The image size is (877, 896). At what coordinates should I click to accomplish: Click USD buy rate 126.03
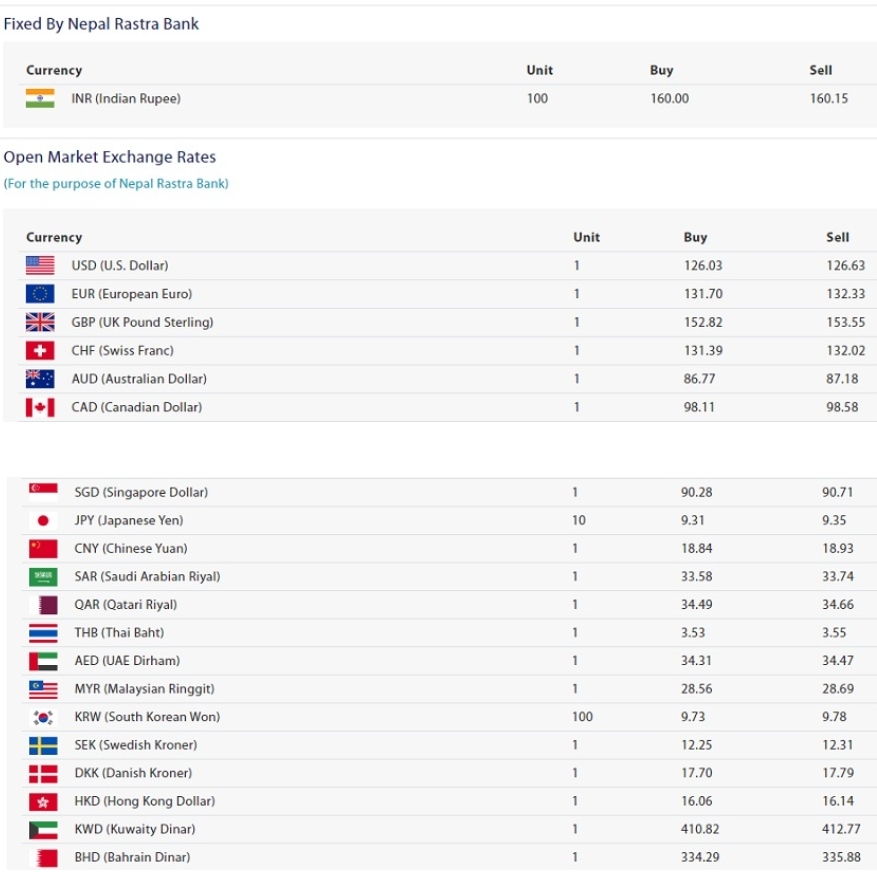pyautogui.click(x=703, y=266)
